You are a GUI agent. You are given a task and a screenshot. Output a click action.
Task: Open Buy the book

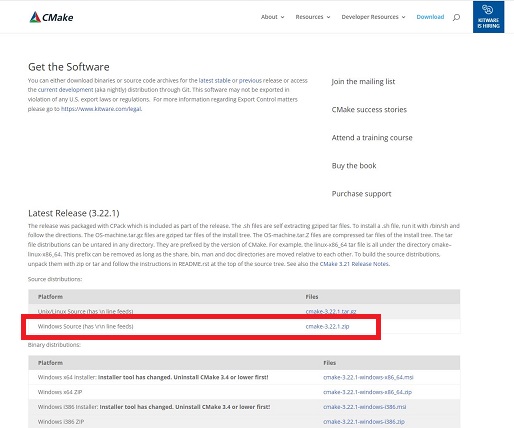pyautogui.click(x=354, y=166)
